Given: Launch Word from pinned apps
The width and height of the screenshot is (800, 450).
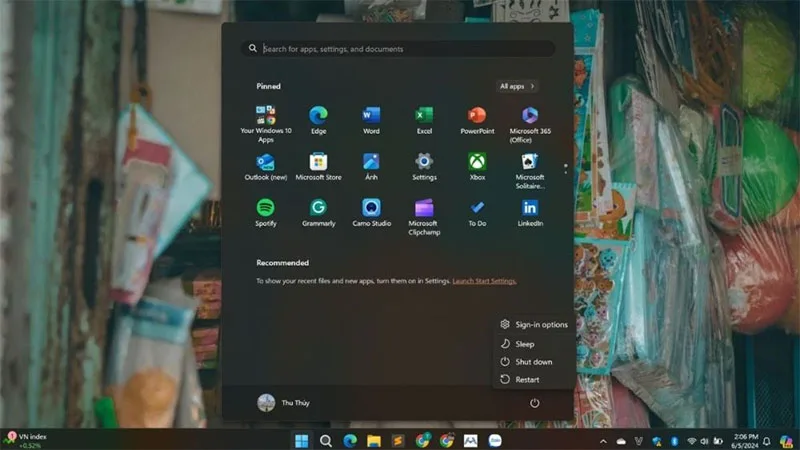Looking at the screenshot, I should [x=371, y=119].
